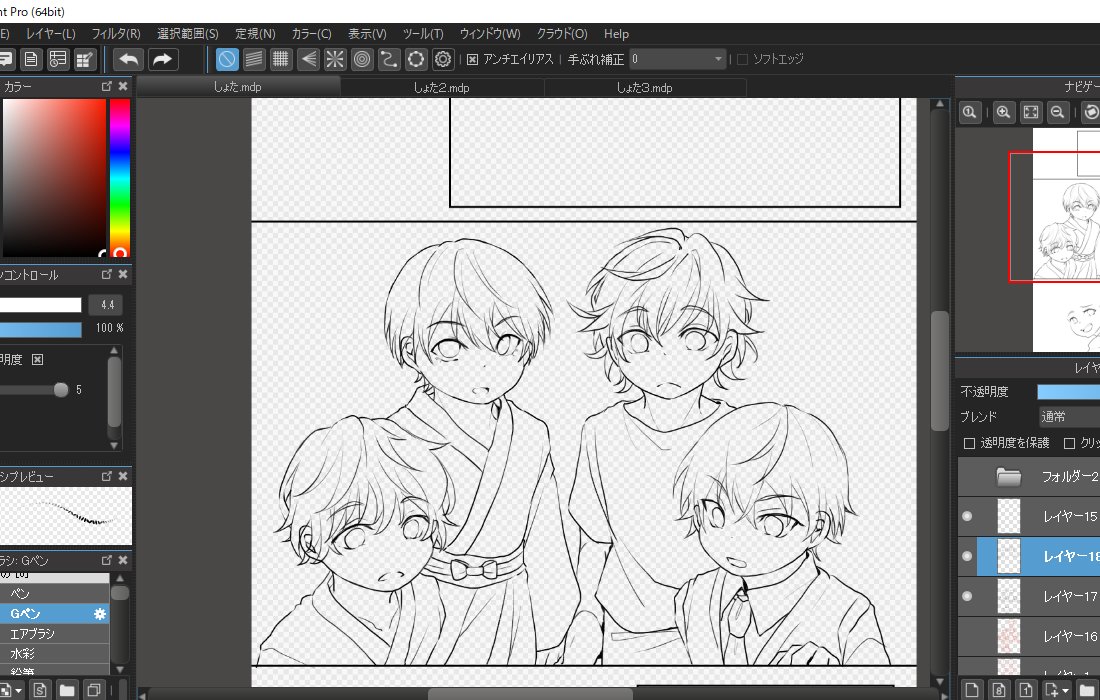This screenshot has width=1100, height=700.
Task: Open the Help menu
Action: [617, 34]
